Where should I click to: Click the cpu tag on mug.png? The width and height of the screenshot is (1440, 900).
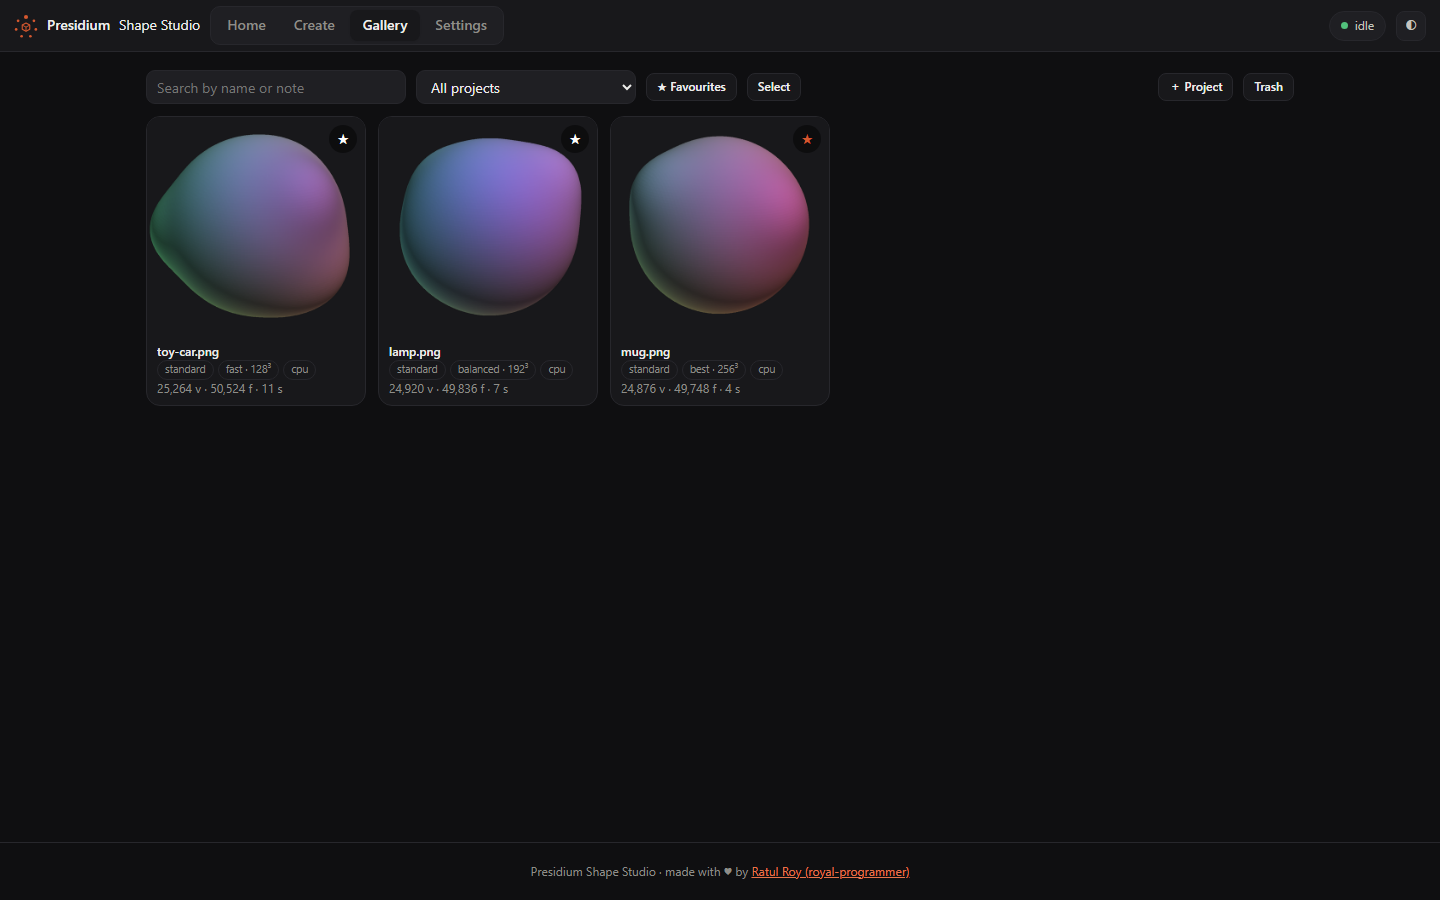(767, 370)
